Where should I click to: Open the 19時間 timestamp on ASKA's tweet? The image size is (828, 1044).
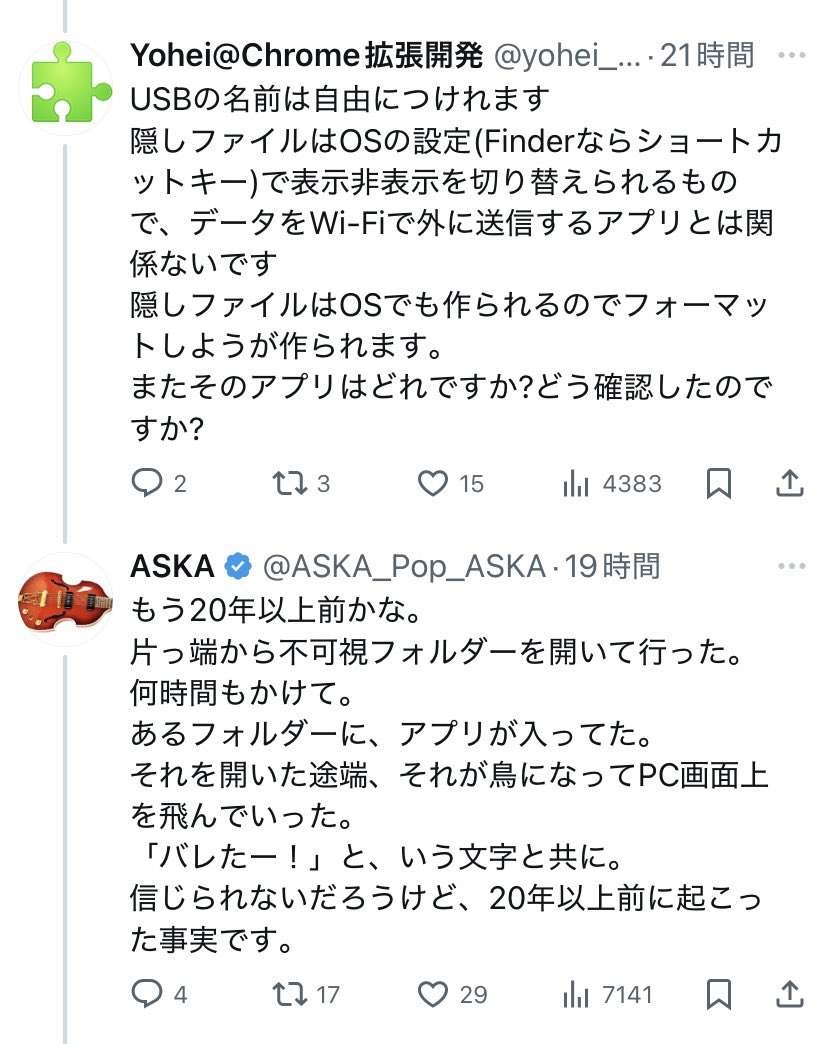coord(612,567)
